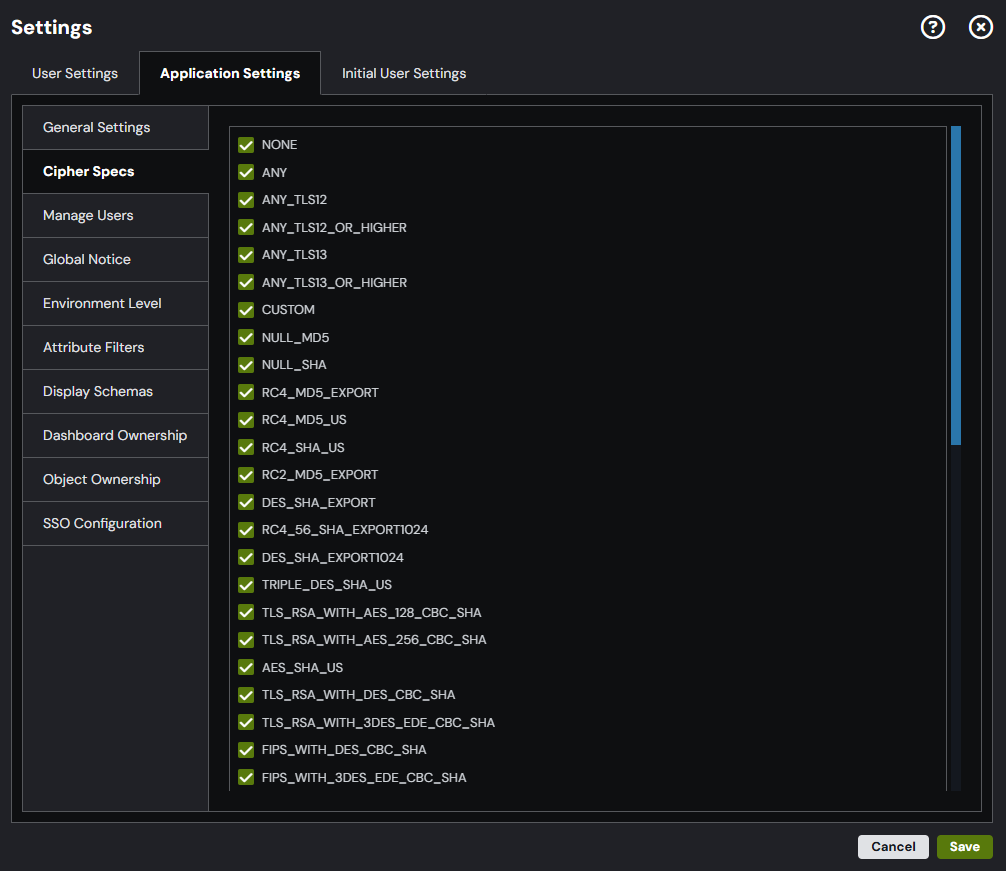
Task: Uncheck FIPS_WITH_DES_CBC_SHA checkbox
Action: coord(246,750)
